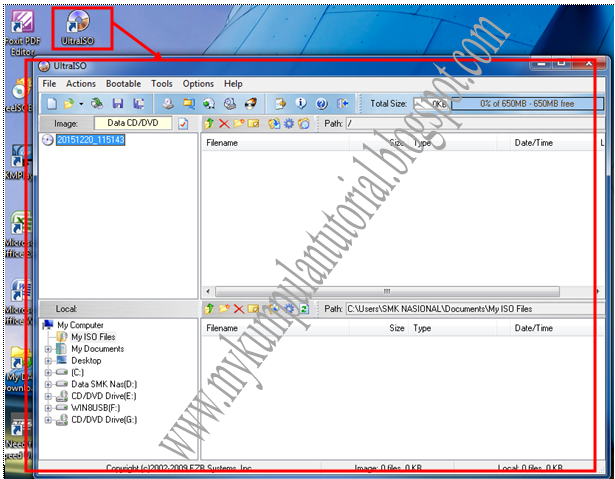Click Rename icon in Local pane toolbar
The image size is (615, 479).
(x=253, y=309)
